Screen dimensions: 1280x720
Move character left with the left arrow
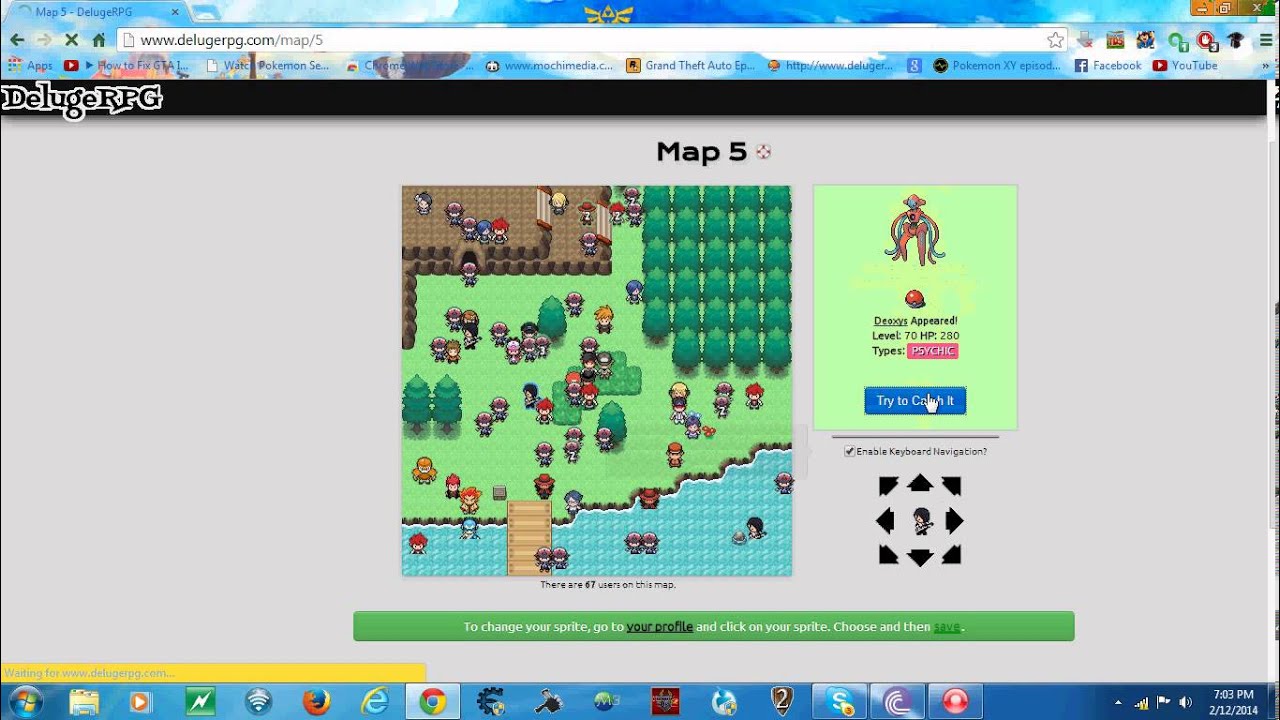[885, 520]
